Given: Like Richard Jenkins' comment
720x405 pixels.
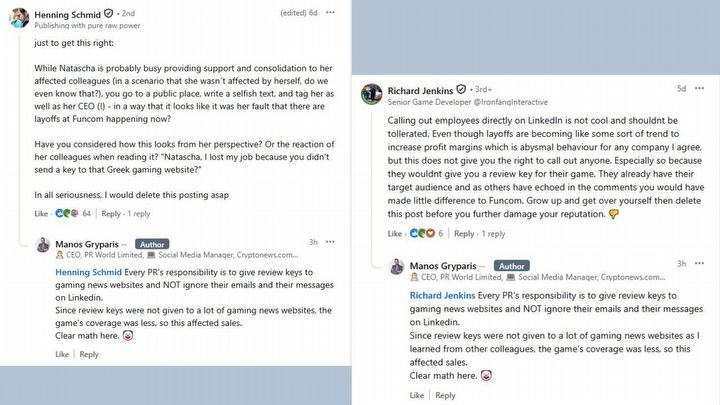Looking at the screenshot, I should [395, 234].
